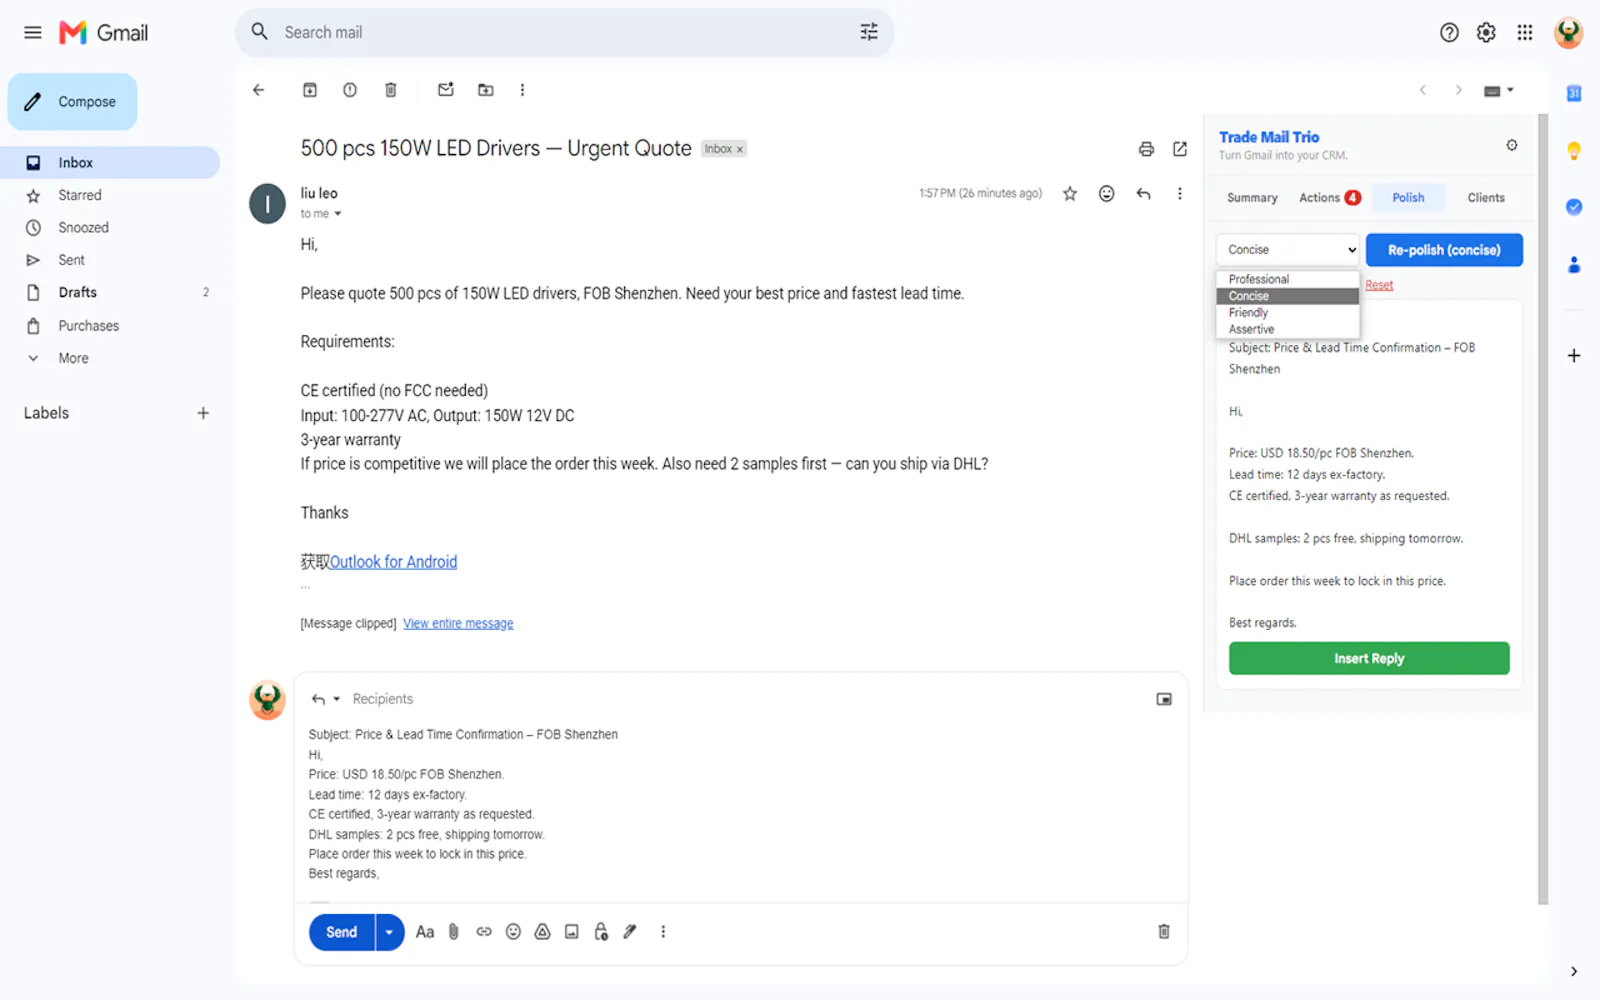Open Google Calendar side panel
This screenshot has width=1600, height=1000.
pos(1574,94)
